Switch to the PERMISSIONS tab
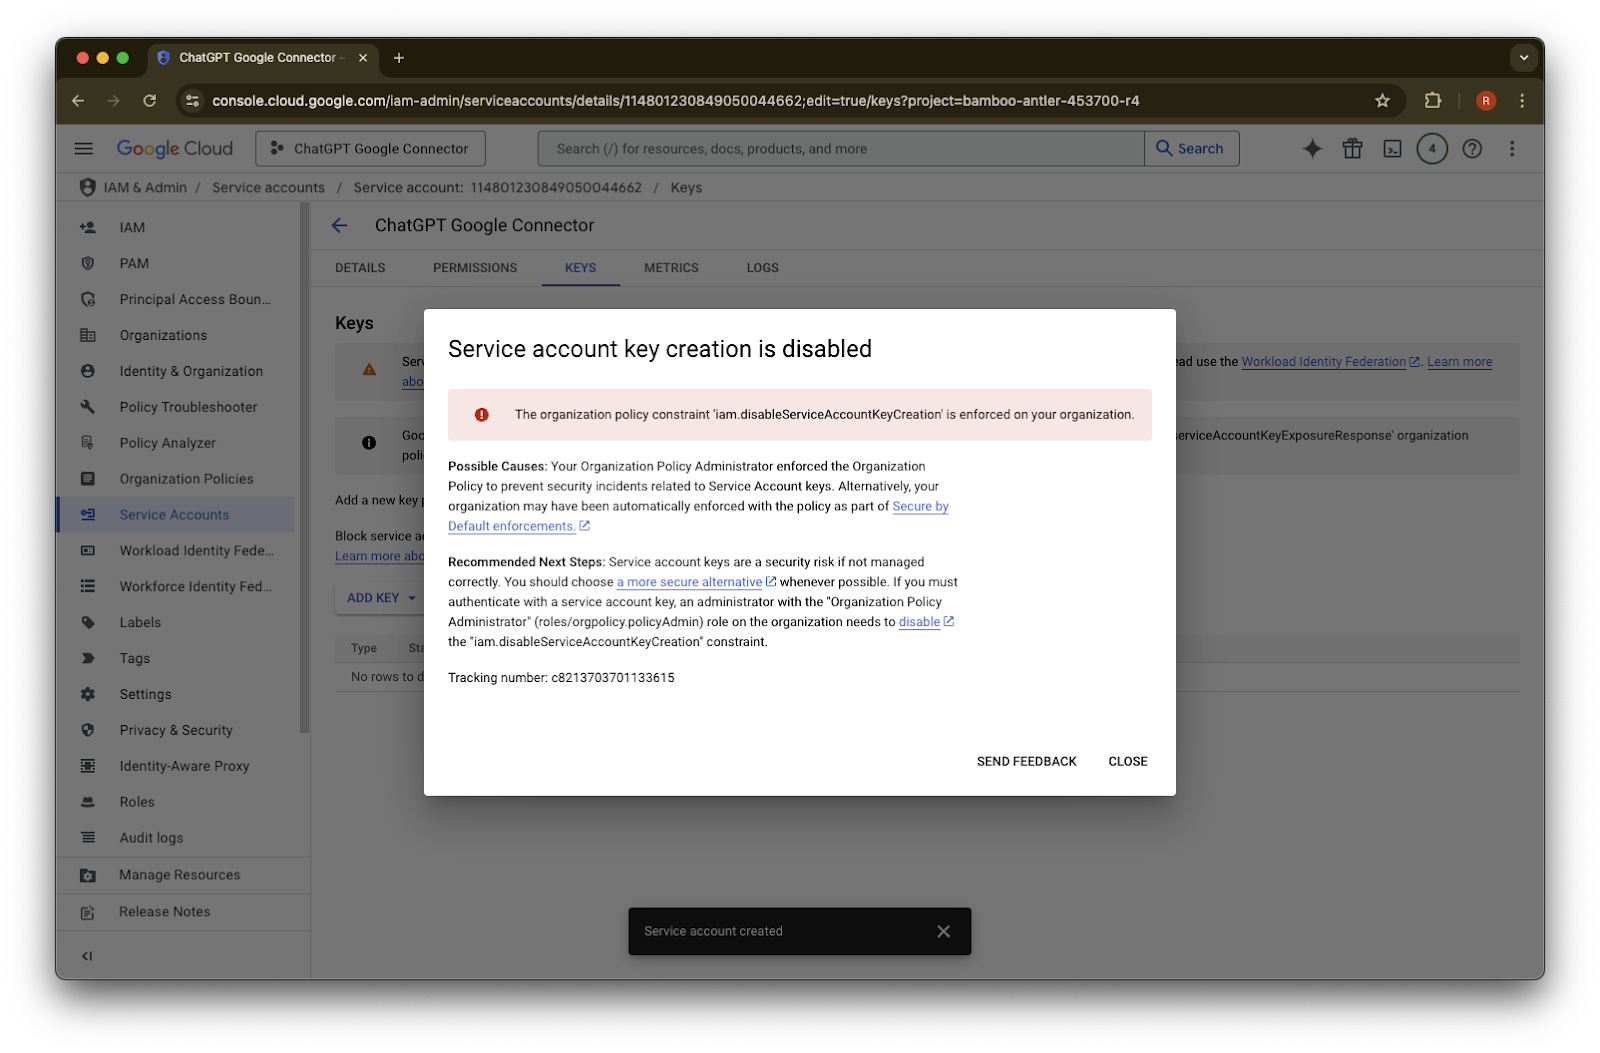The image size is (1600, 1053). coord(475,268)
